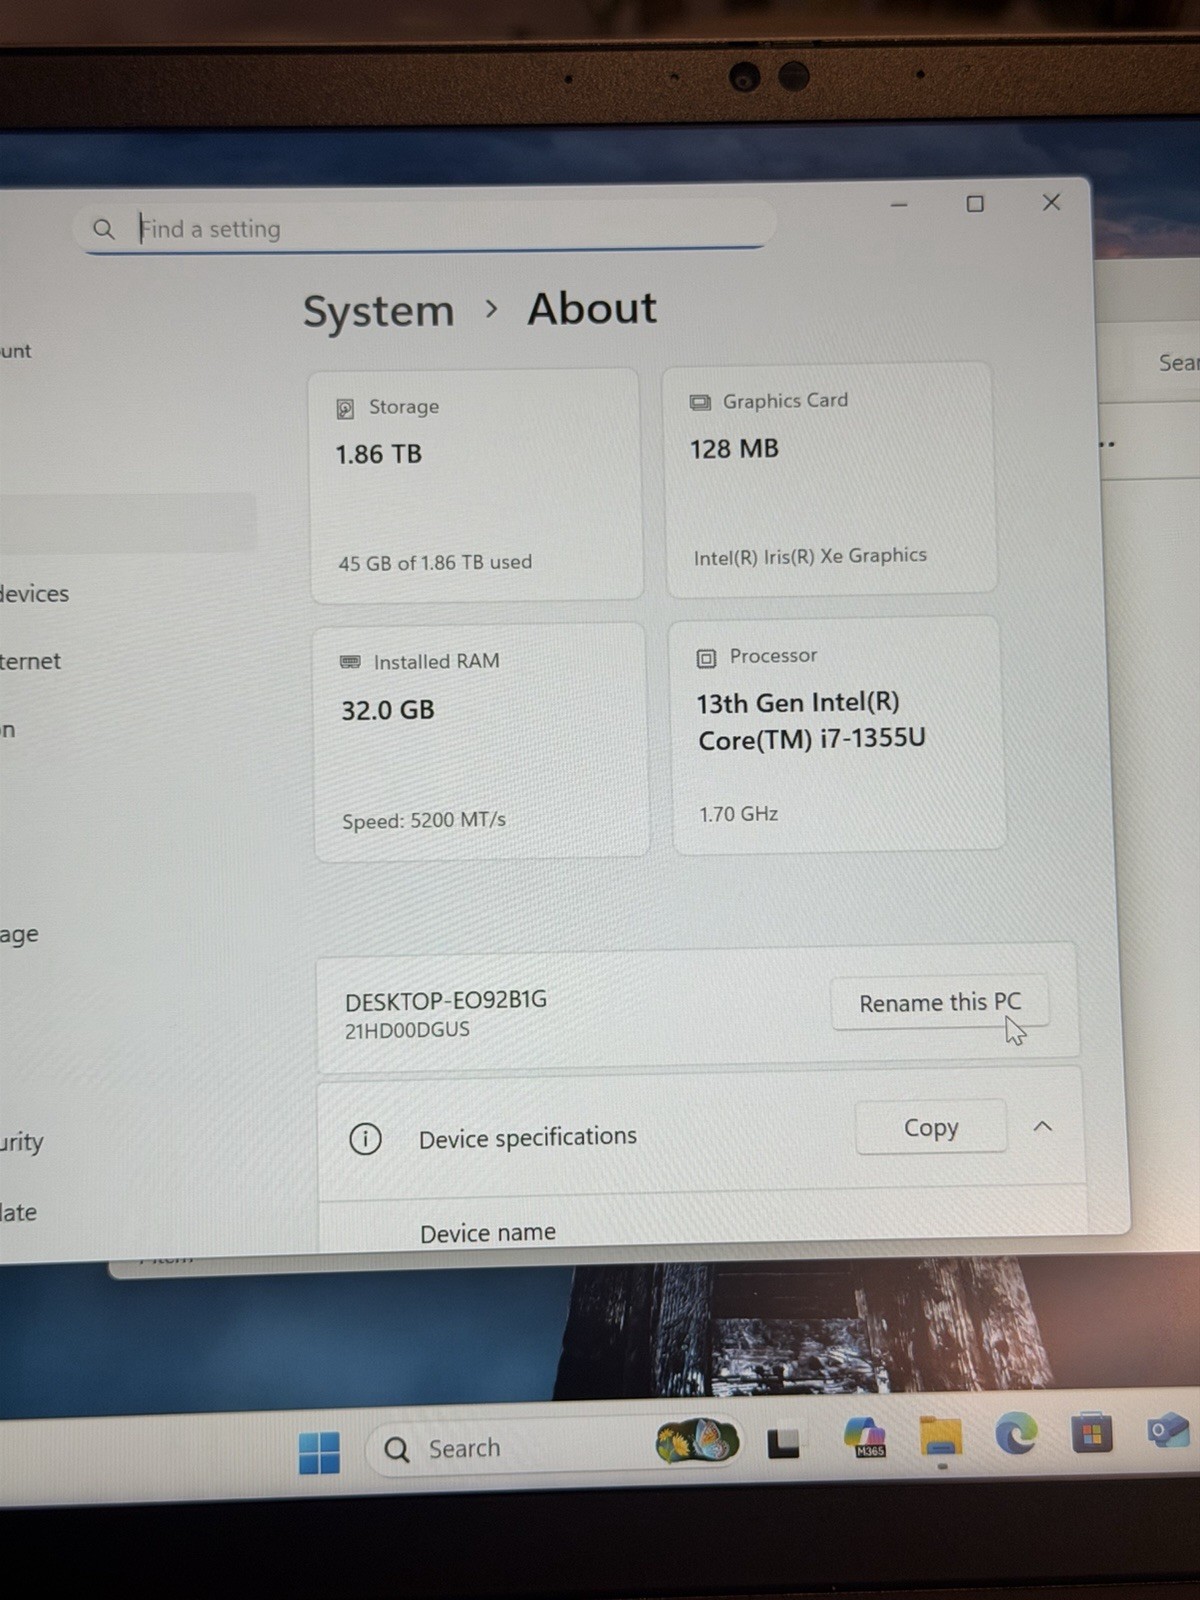
Task: Open Task View from taskbar
Action: (x=783, y=1443)
